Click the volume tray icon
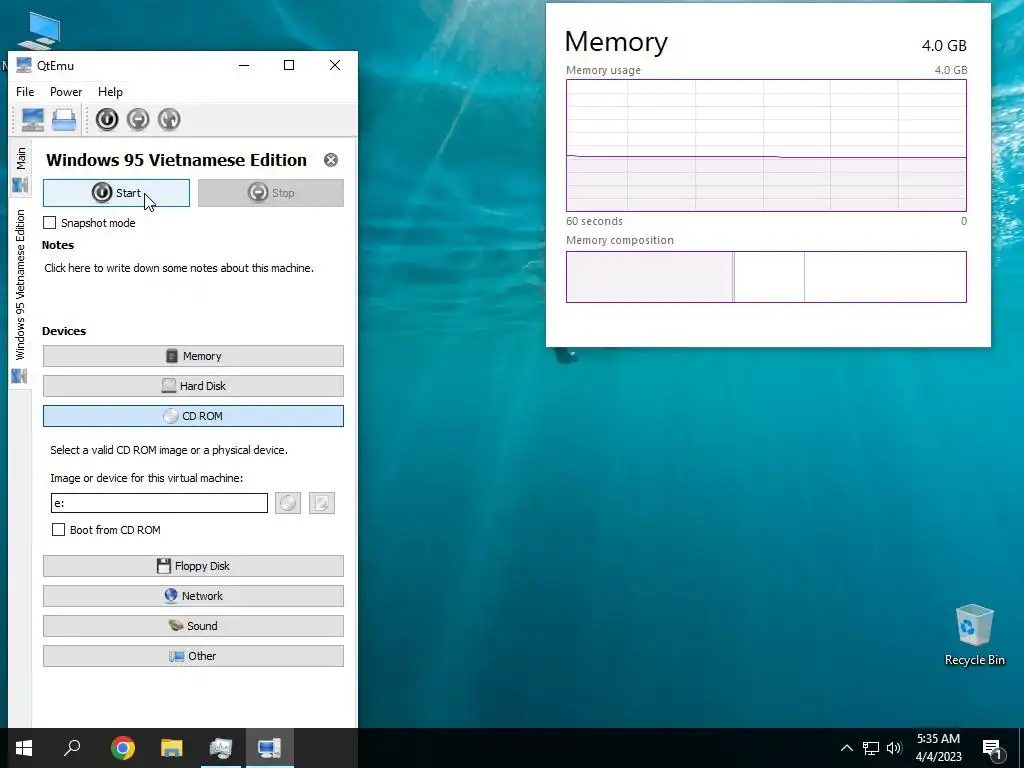 tap(893, 748)
